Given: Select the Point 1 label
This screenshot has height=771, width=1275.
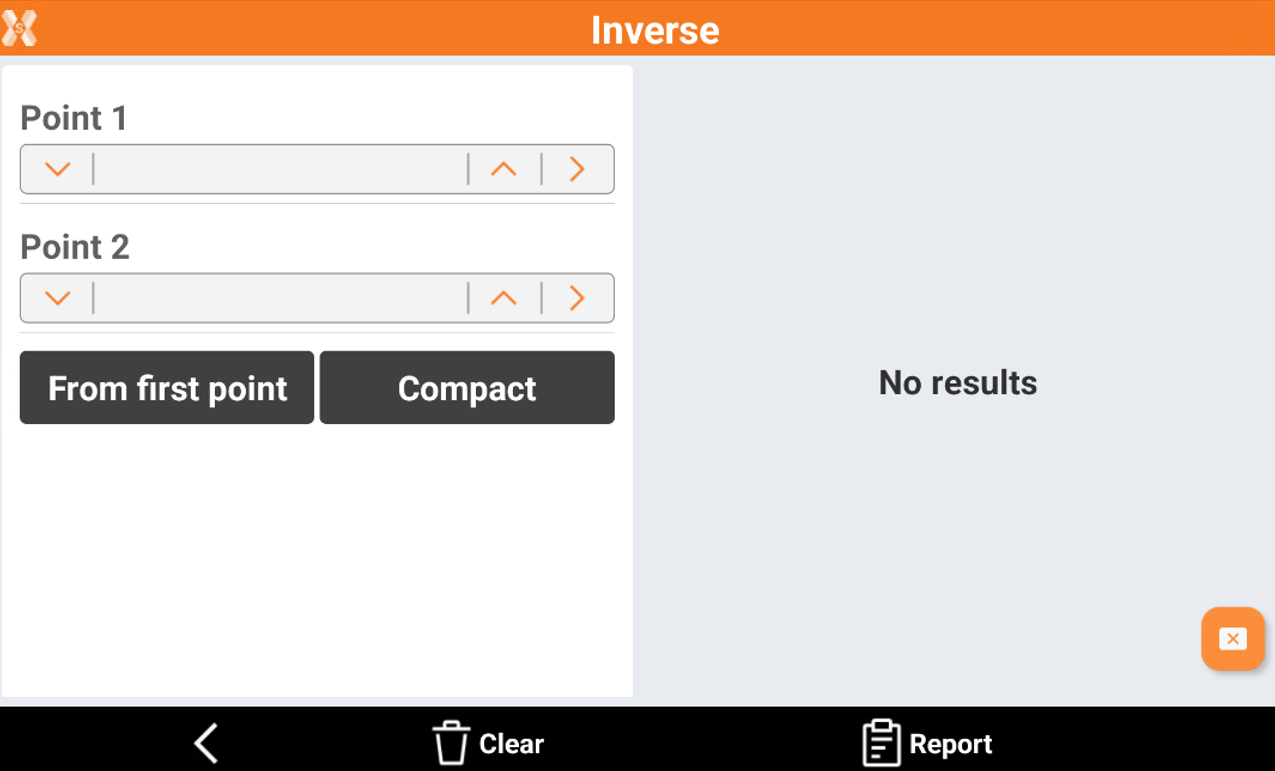Looking at the screenshot, I should click(74, 118).
